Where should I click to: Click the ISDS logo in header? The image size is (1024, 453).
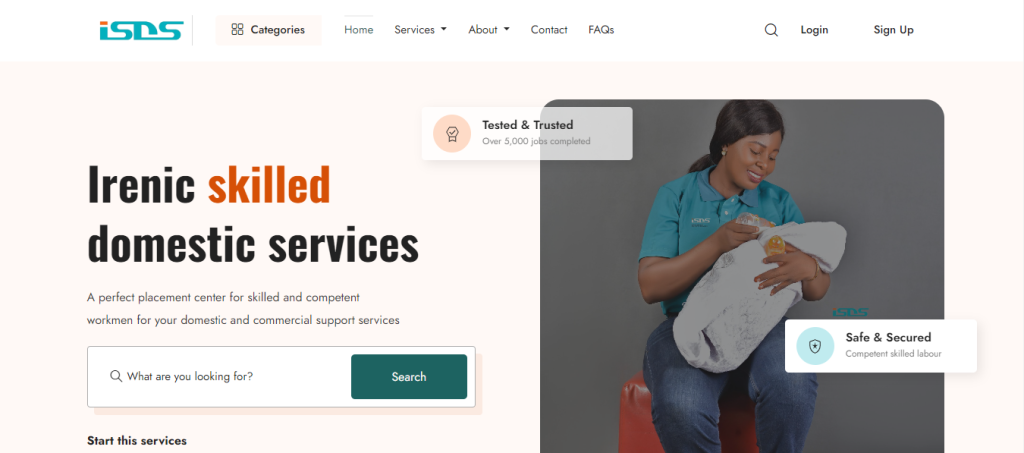(x=141, y=30)
